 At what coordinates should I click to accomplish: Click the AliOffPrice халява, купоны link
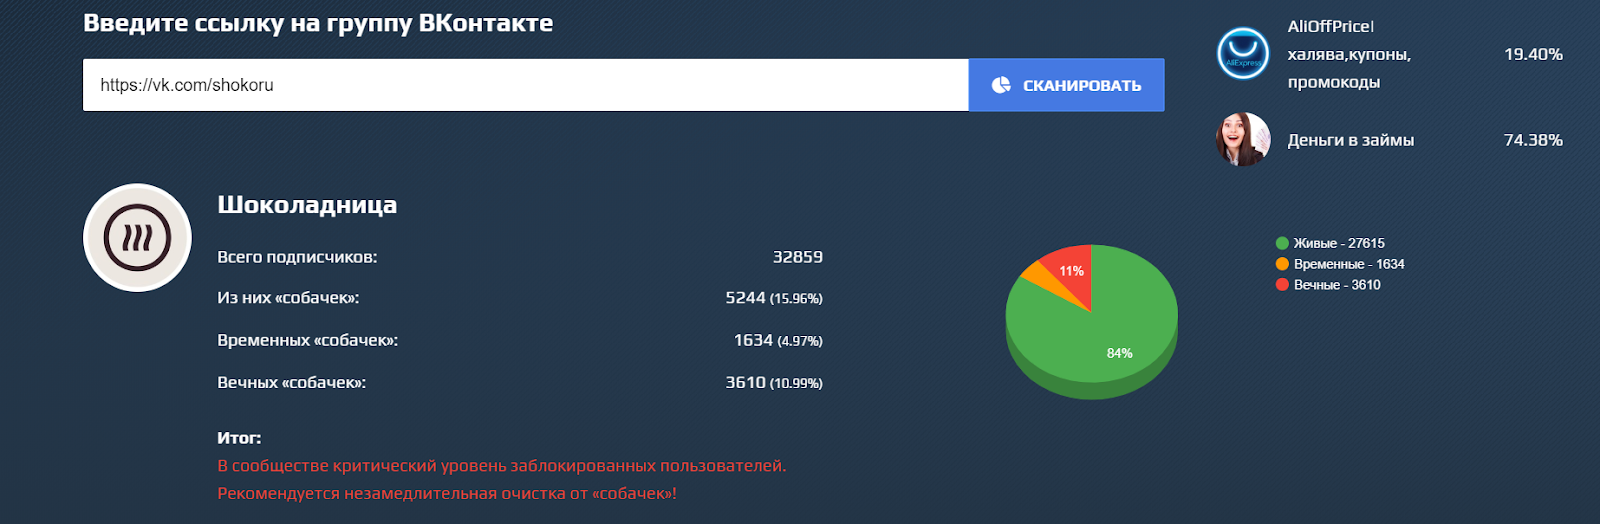click(1349, 54)
